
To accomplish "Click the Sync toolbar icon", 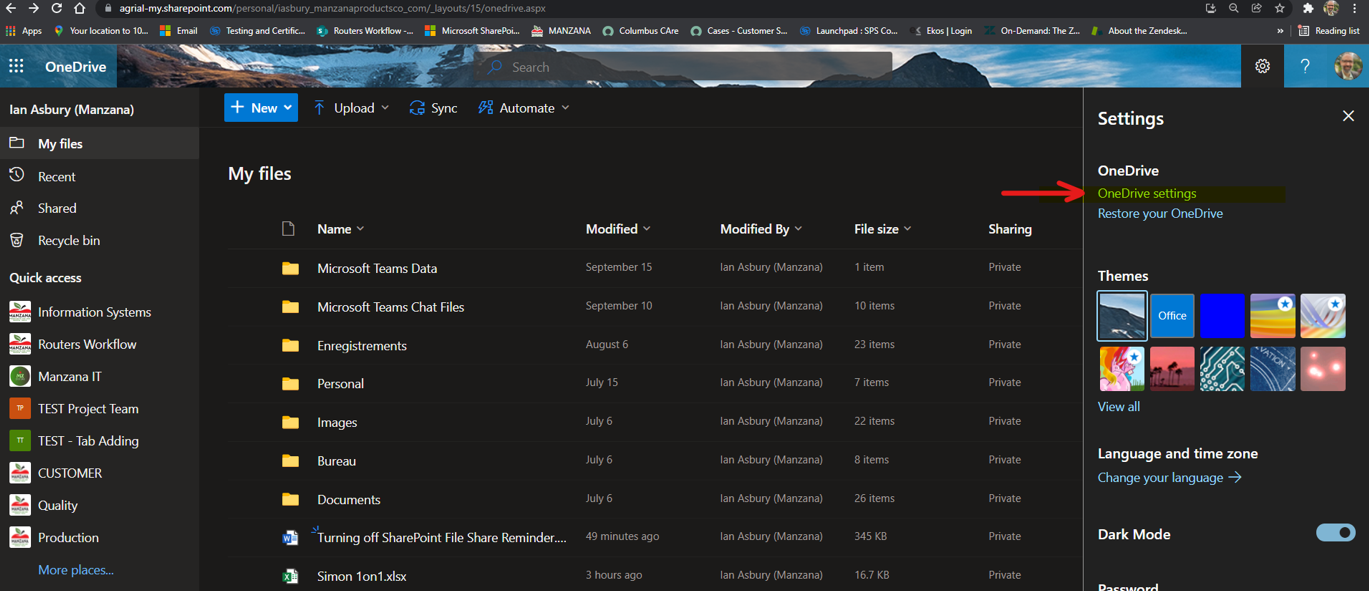I will [x=417, y=108].
